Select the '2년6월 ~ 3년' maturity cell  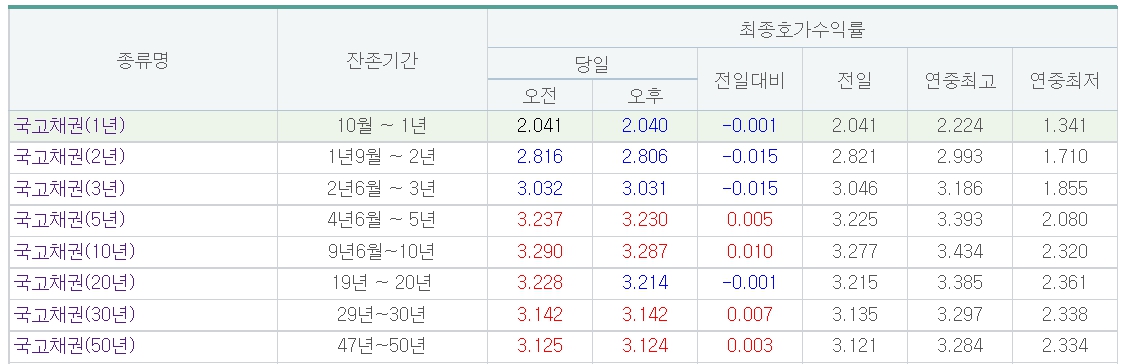(382, 188)
